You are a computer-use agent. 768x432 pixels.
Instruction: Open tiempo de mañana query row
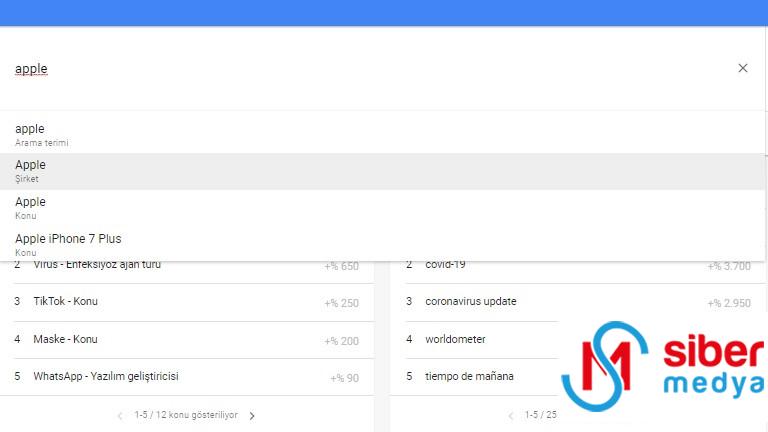click(469, 377)
